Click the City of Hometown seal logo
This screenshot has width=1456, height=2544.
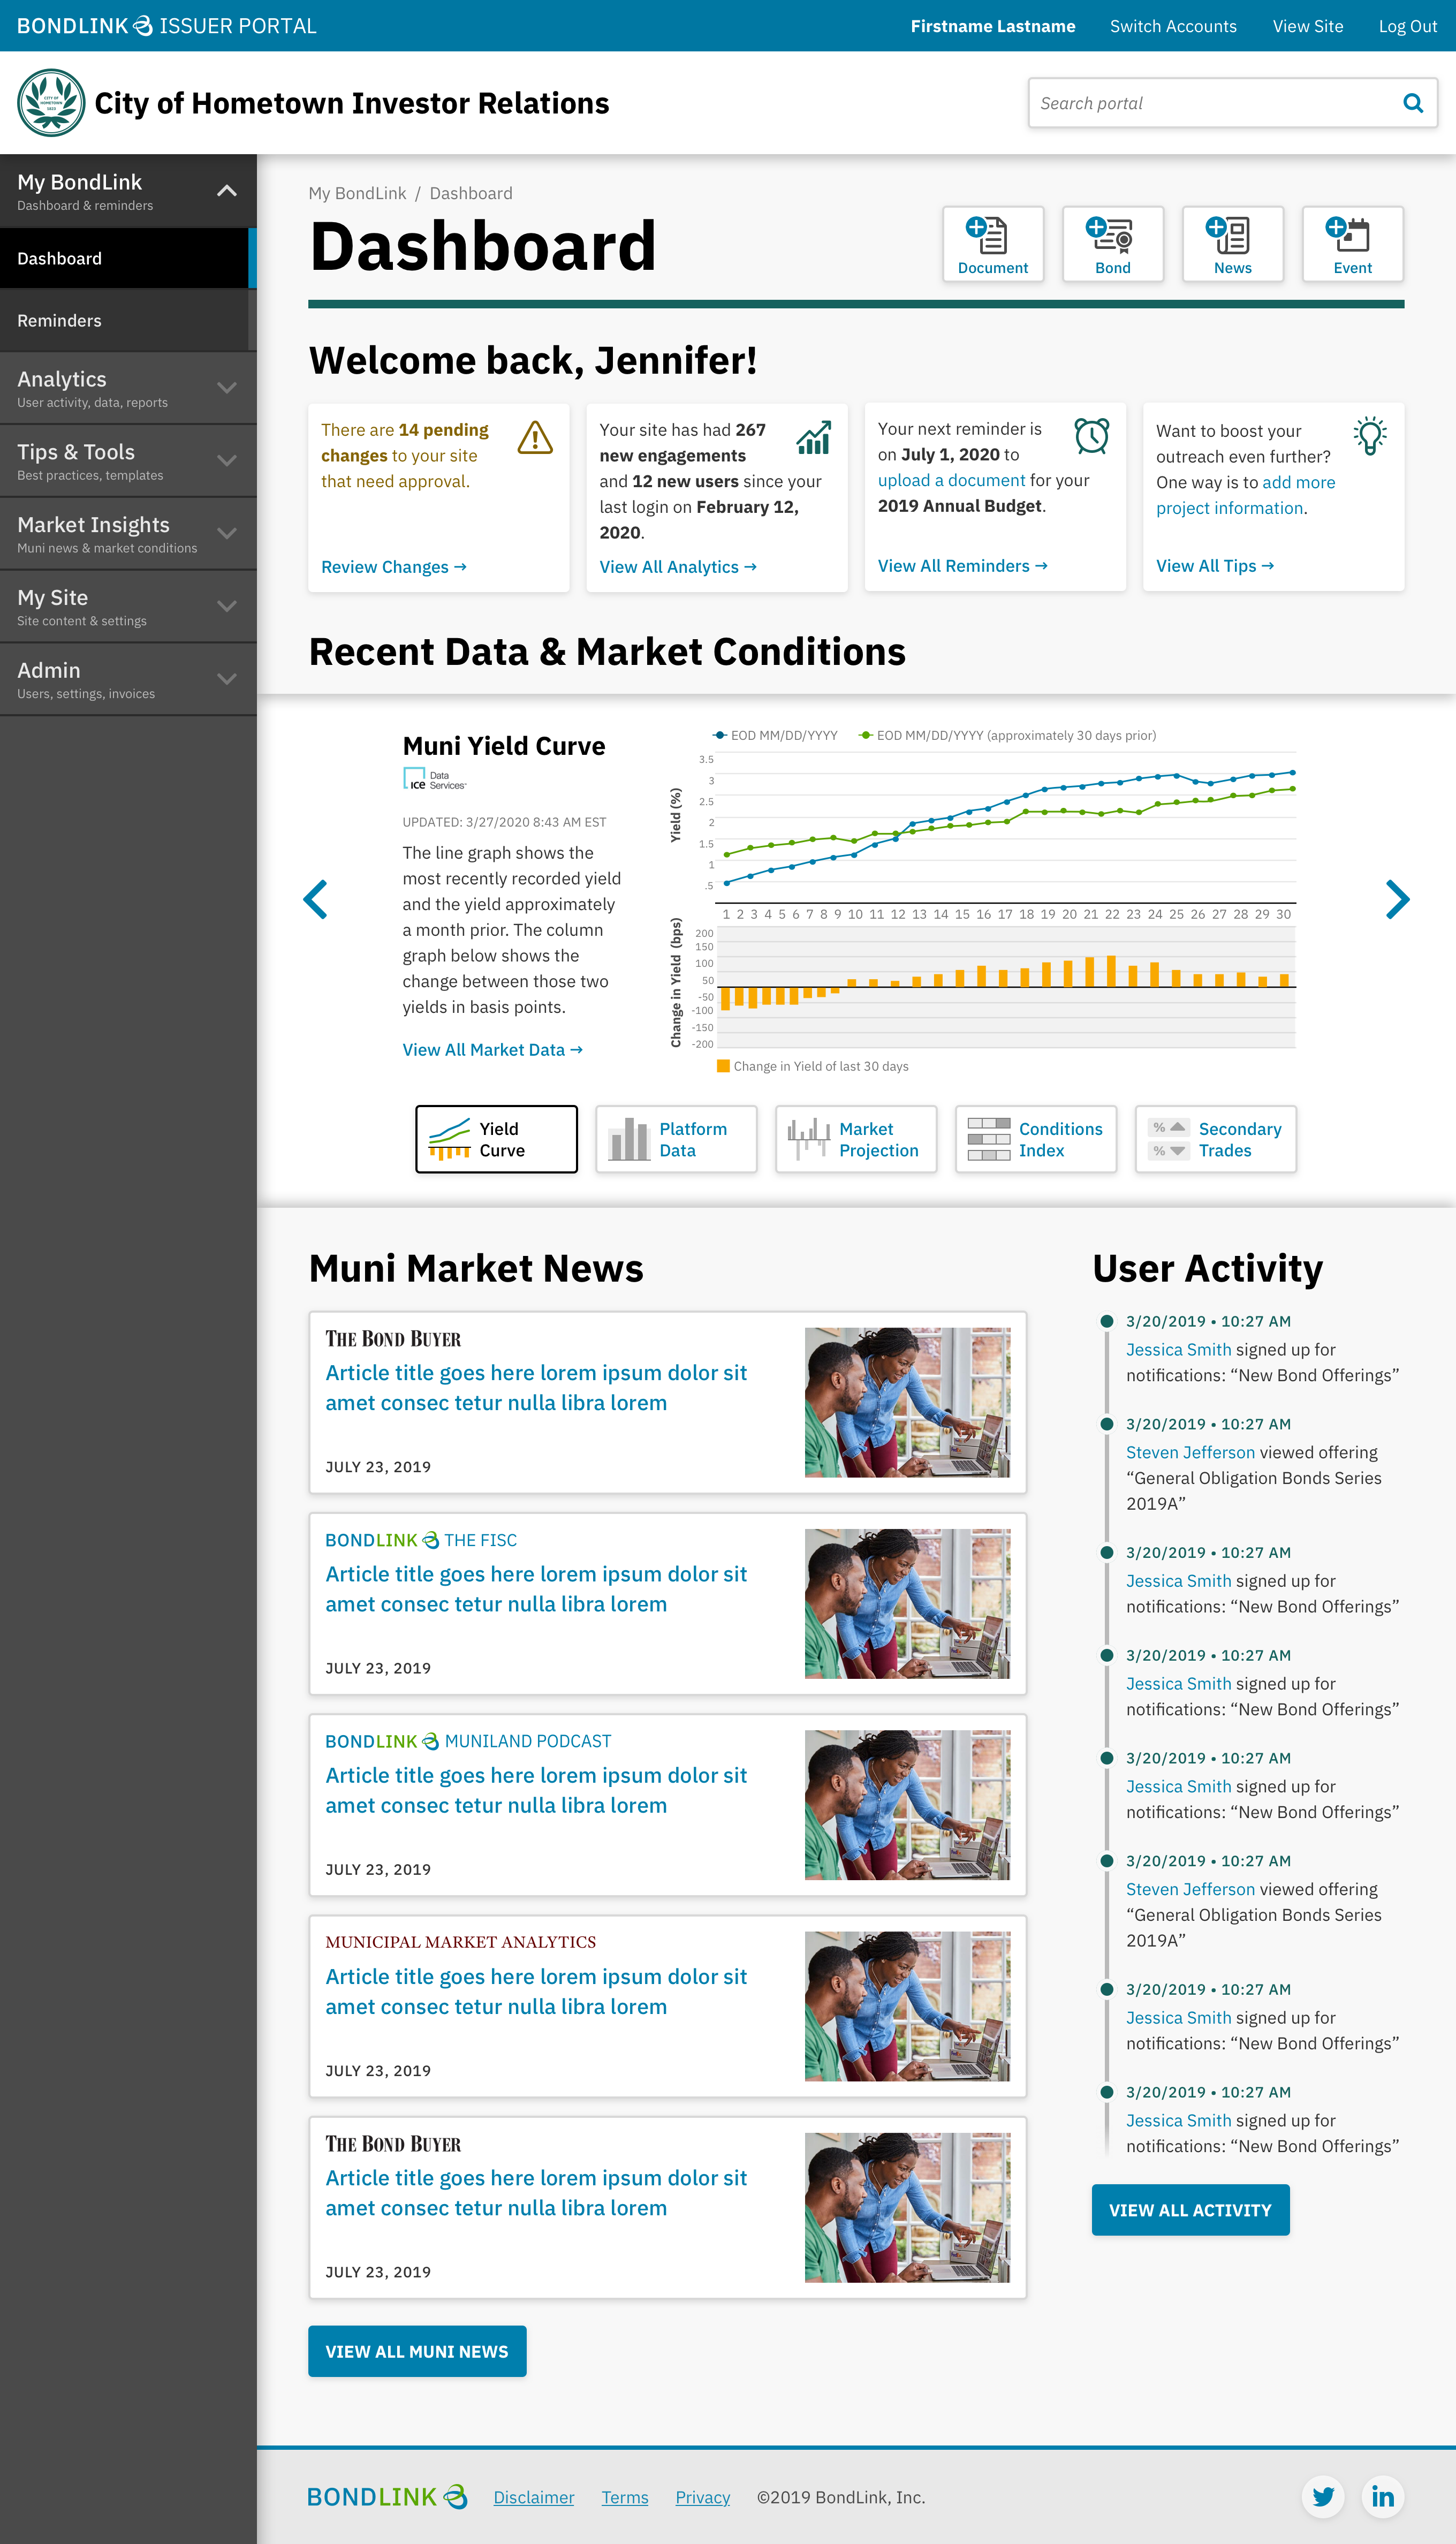[x=51, y=103]
